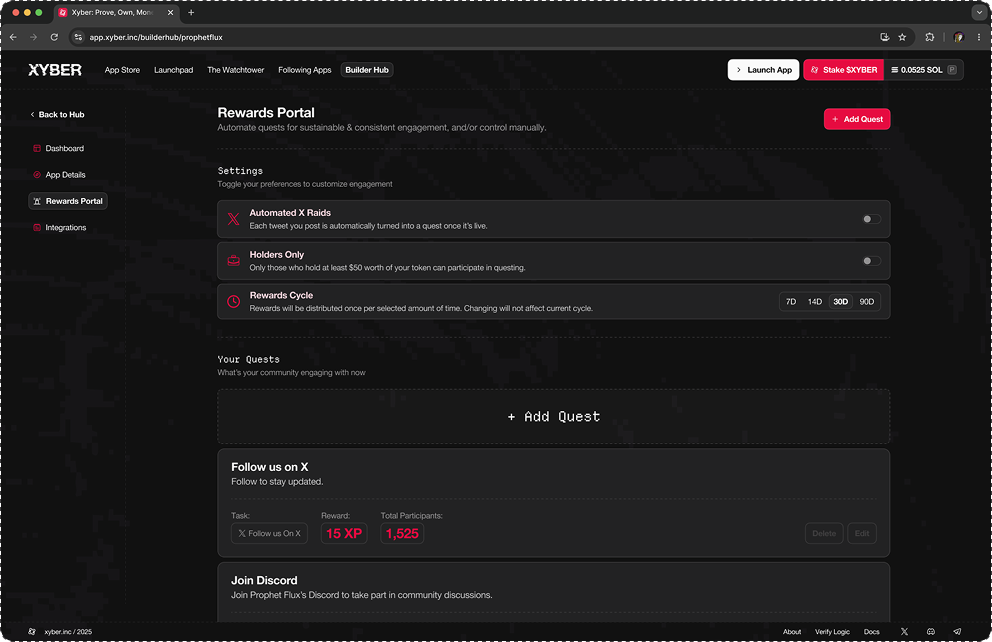Reload the page
Image resolution: width=992 pixels, height=642 pixels.
coord(54,37)
